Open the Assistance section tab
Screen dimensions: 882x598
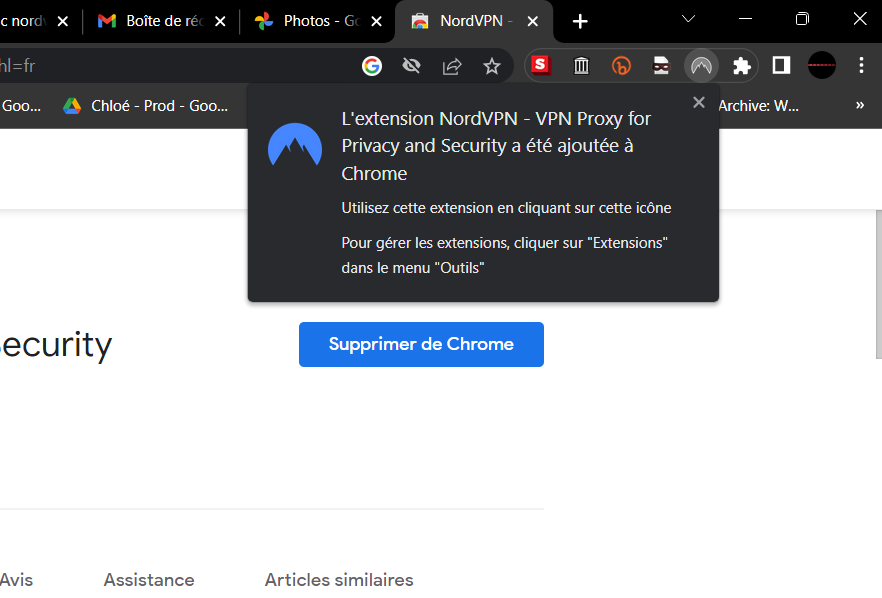point(149,579)
